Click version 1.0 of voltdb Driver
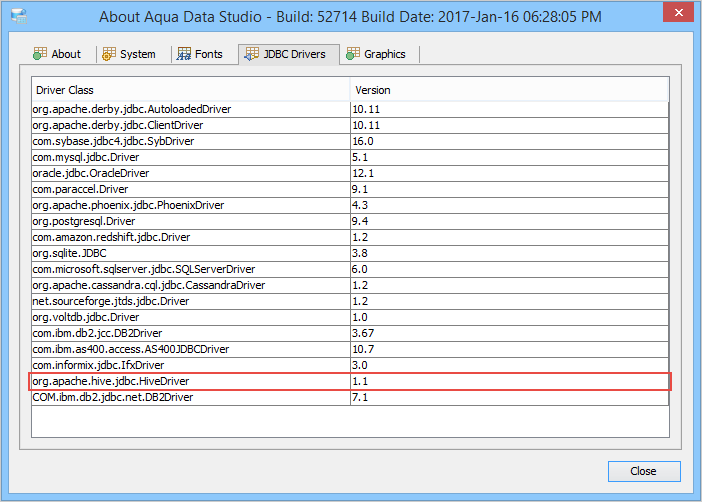This screenshot has height=502, width=702. pos(360,318)
